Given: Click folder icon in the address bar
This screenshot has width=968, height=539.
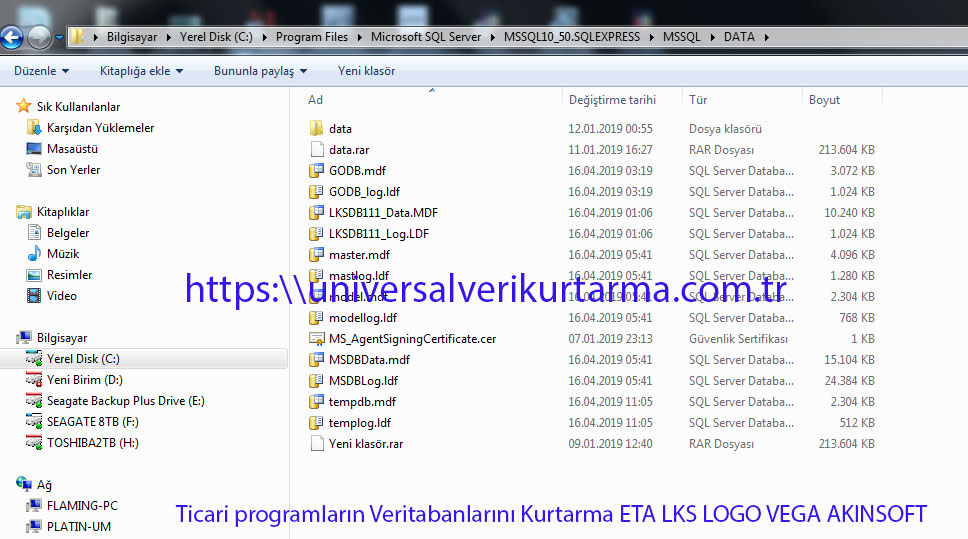Looking at the screenshot, I should tap(77, 37).
